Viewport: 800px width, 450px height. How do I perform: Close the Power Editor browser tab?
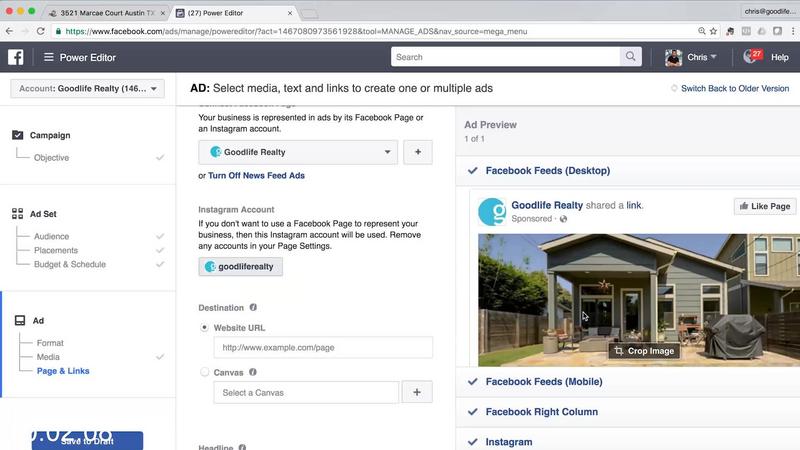(290, 13)
